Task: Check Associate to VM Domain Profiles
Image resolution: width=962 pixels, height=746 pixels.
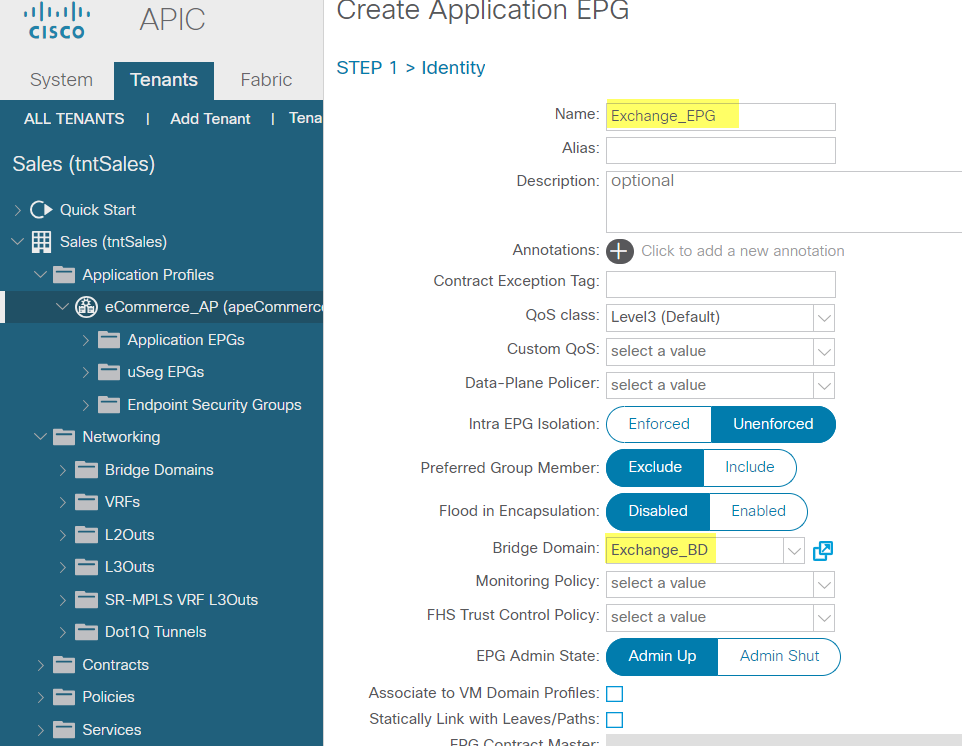Action: 614,694
